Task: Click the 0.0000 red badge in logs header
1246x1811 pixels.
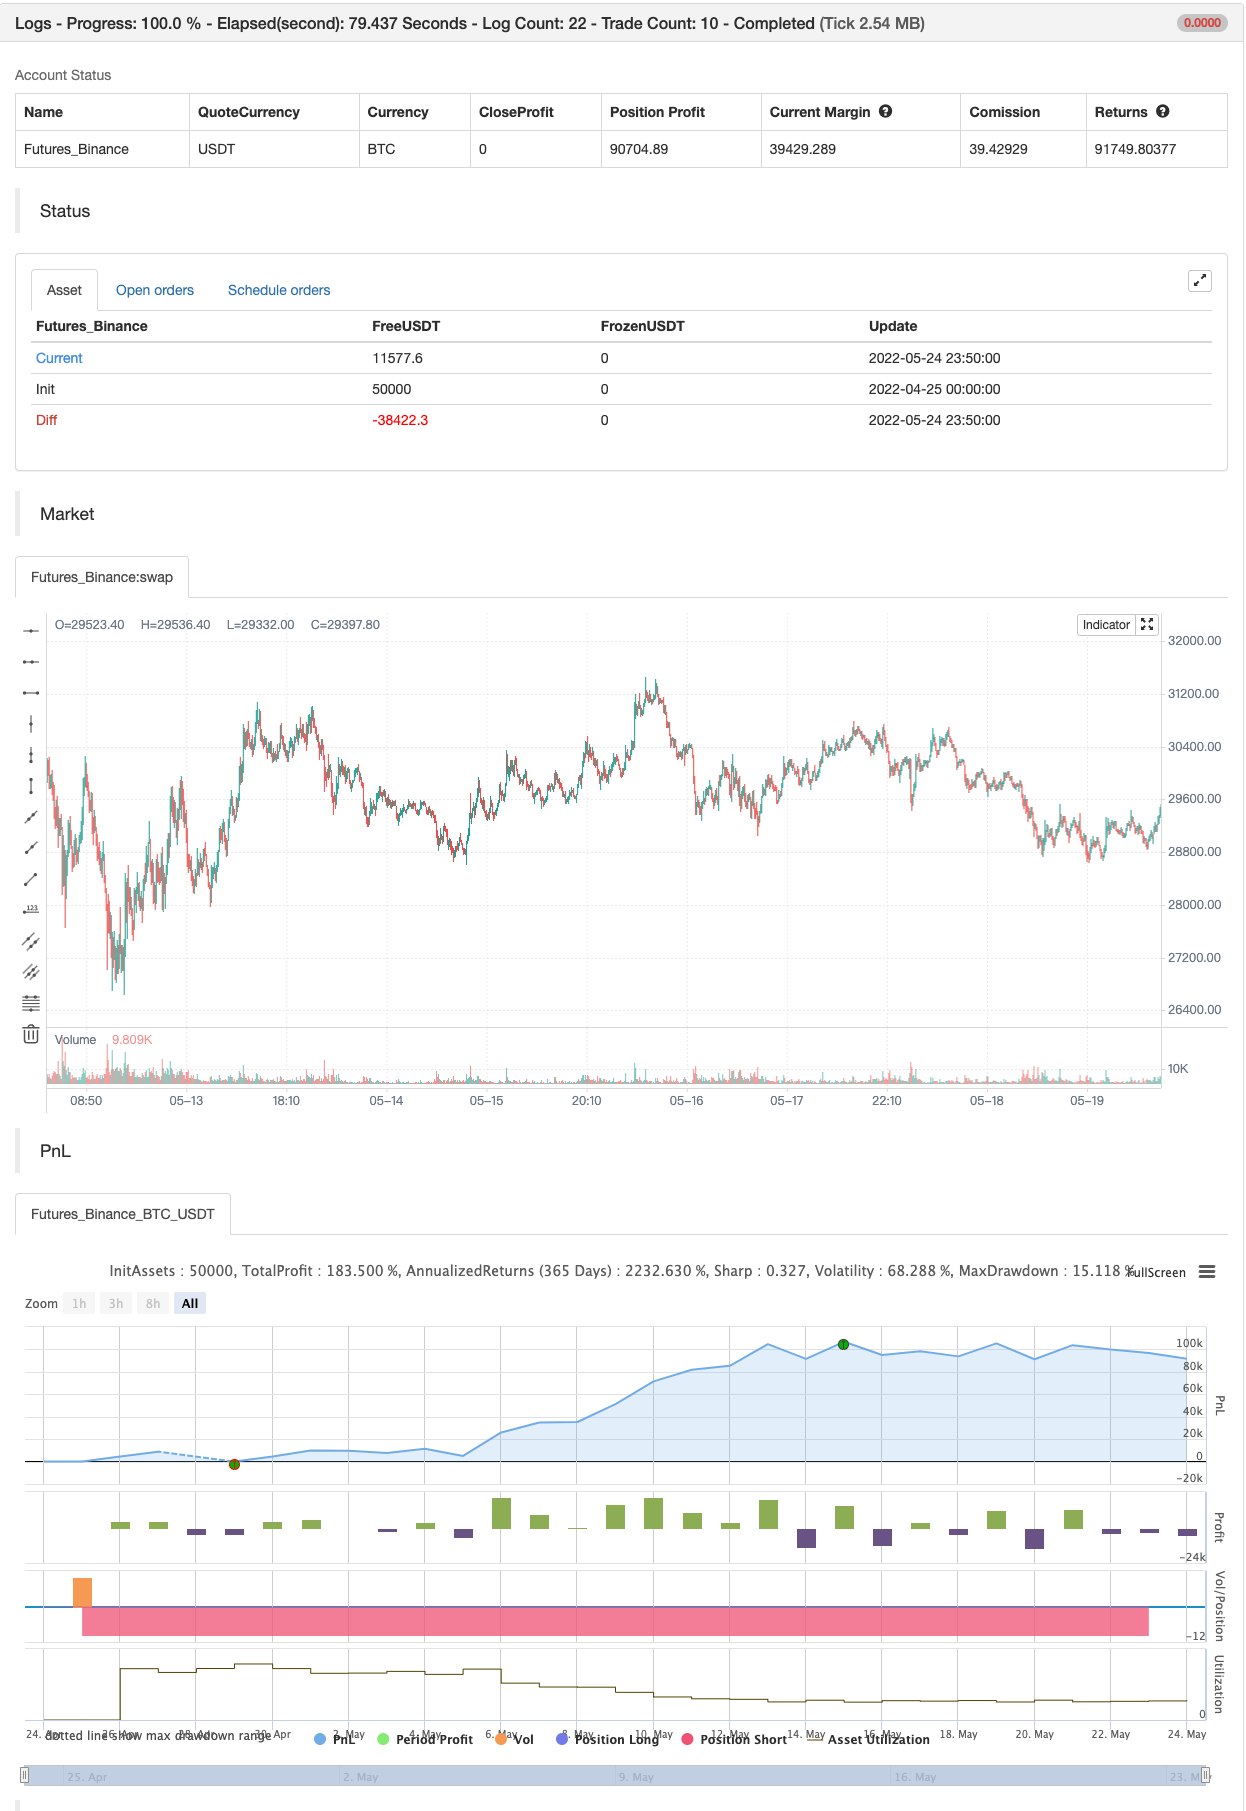Action: pos(1202,23)
